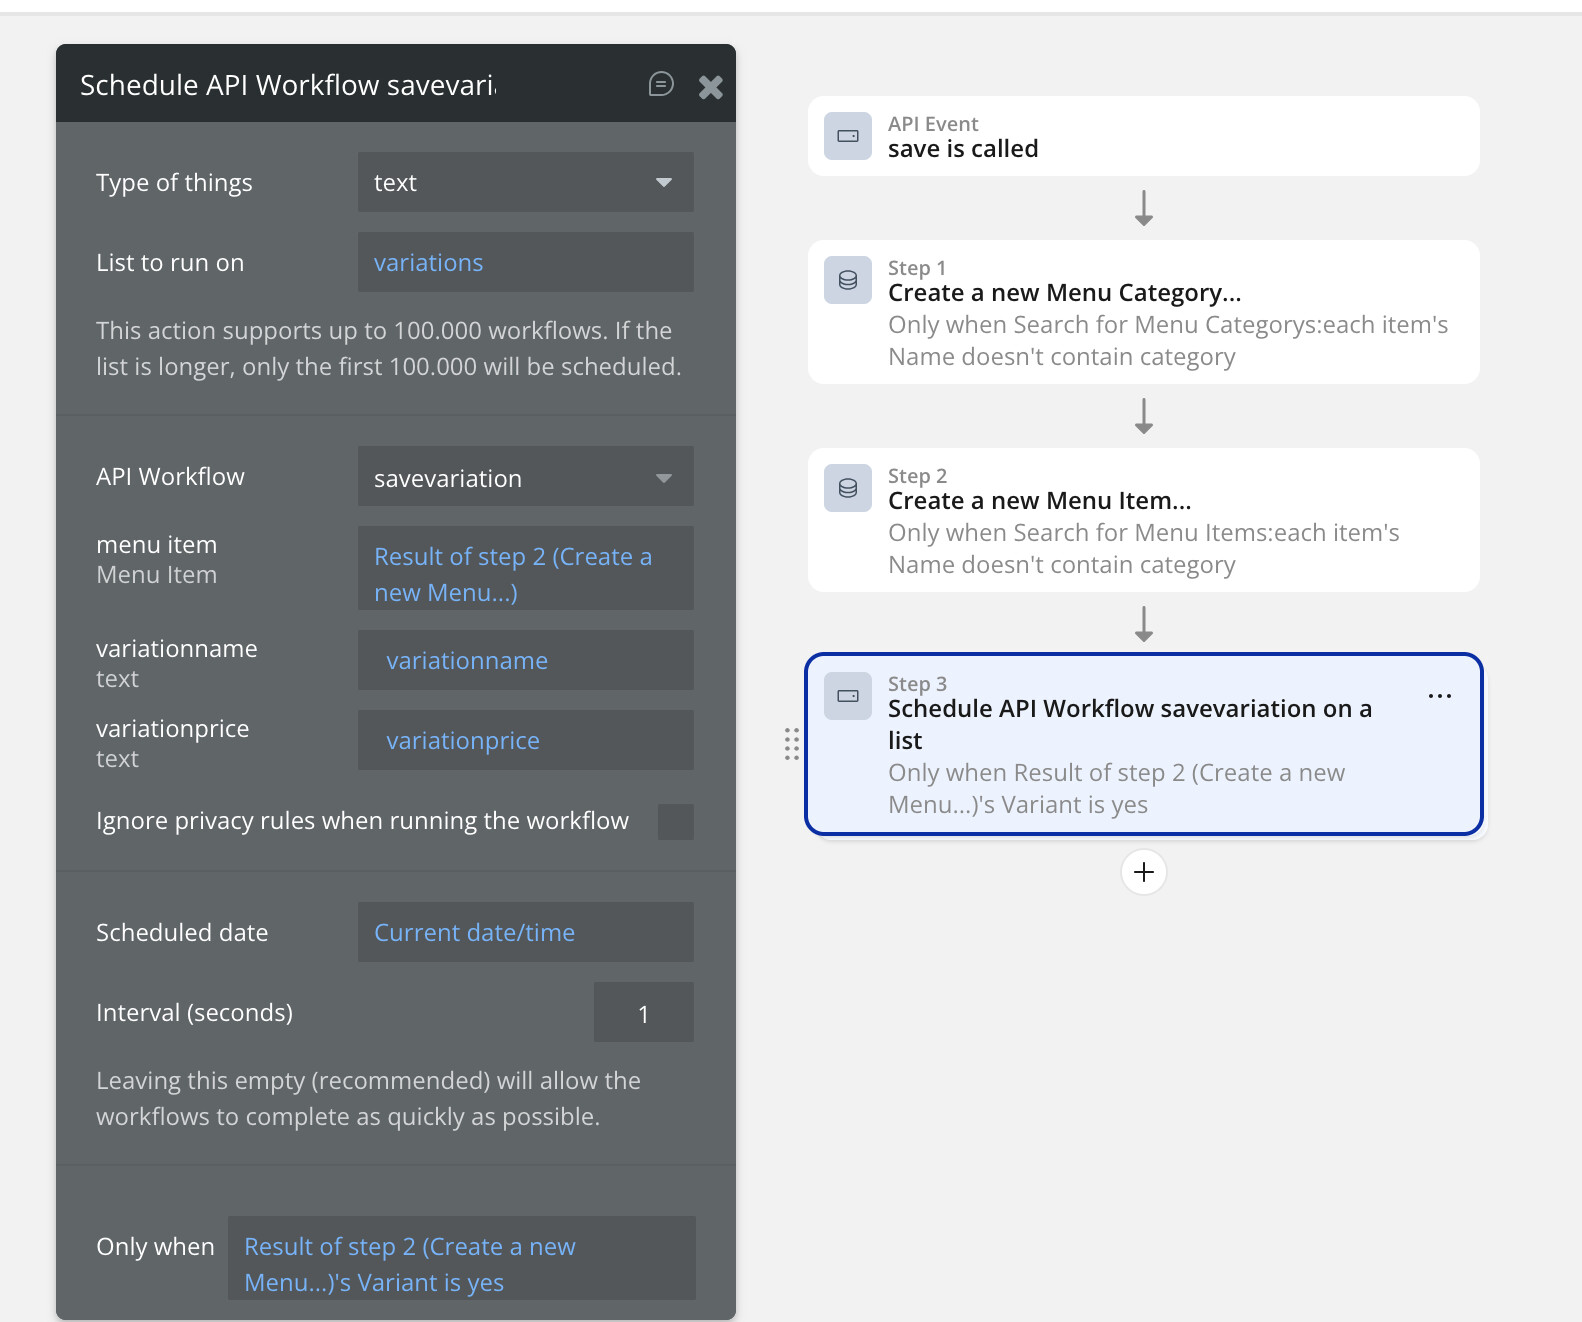Viewport: 1582px width, 1322px height.
Task: Click the API Event save icon
Action: pos(848,136)
